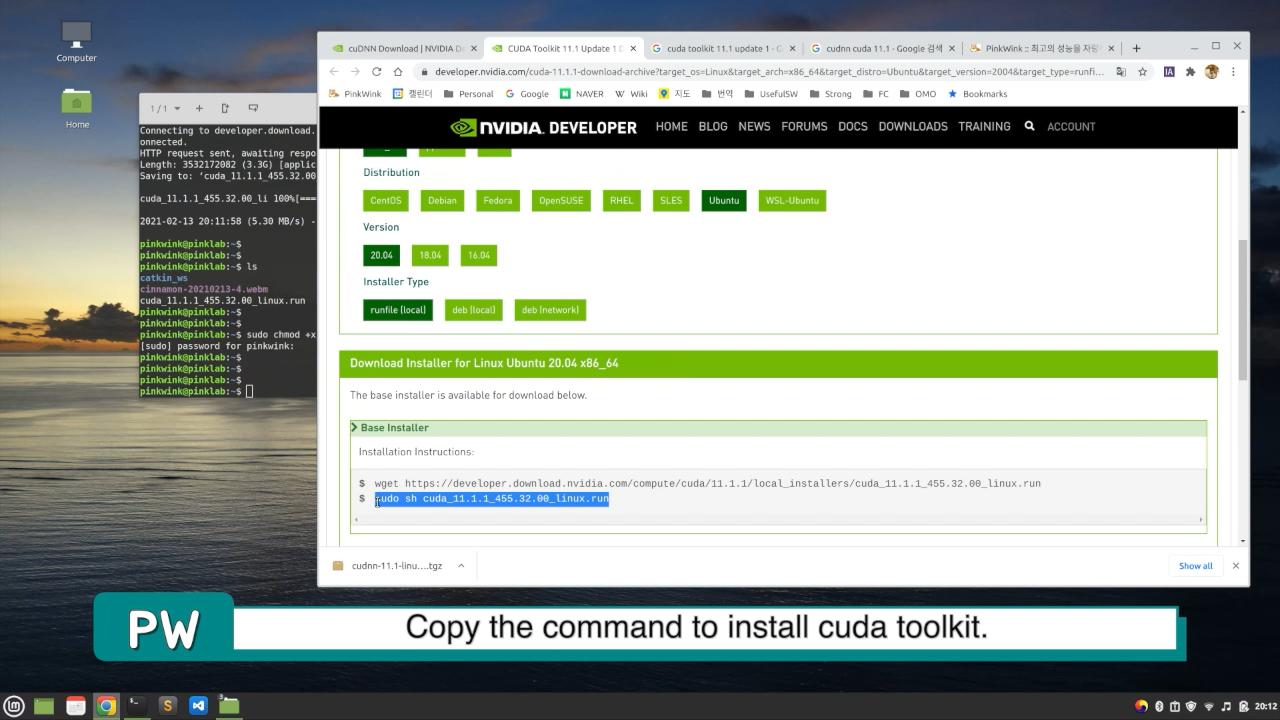Switch to Chrome in taskbar

pyautogui.click(x=106, y=706)
